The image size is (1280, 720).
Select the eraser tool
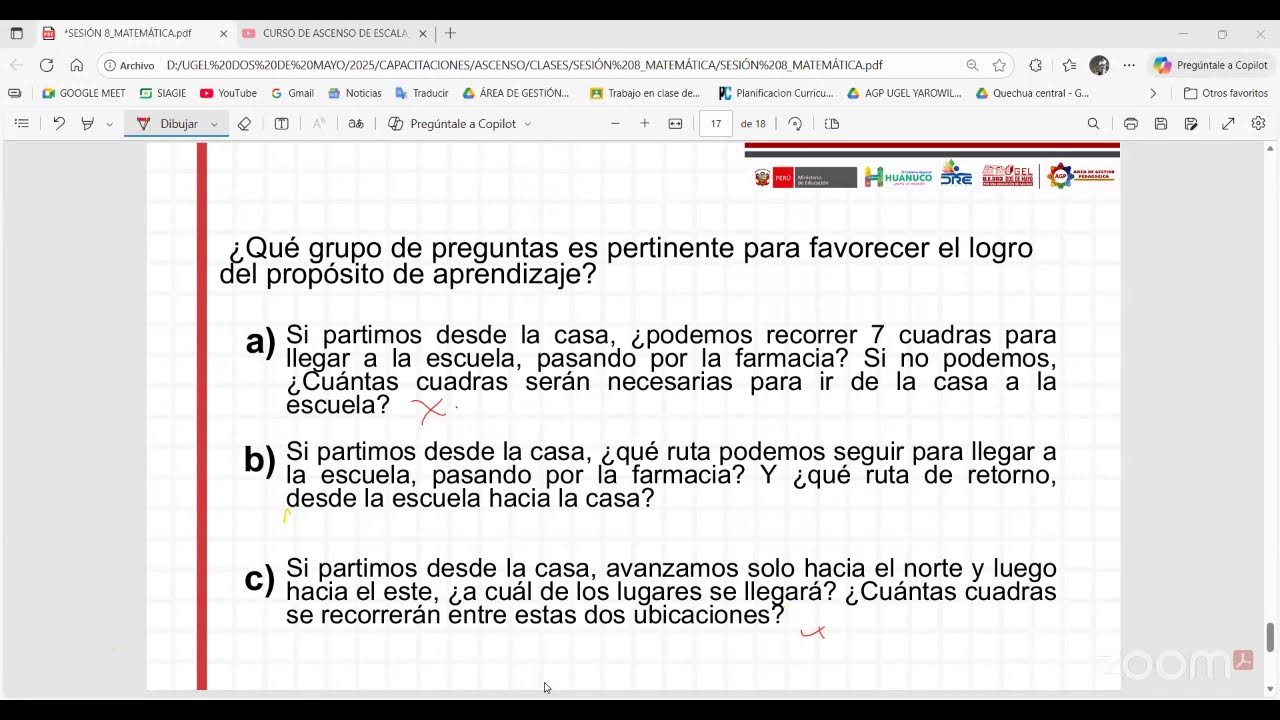244,124
